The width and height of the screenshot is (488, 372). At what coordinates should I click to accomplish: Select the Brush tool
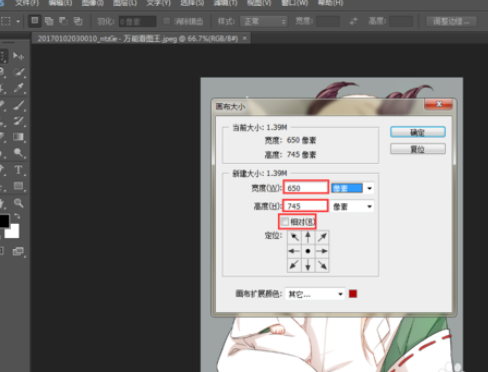(x=19, y=105)
